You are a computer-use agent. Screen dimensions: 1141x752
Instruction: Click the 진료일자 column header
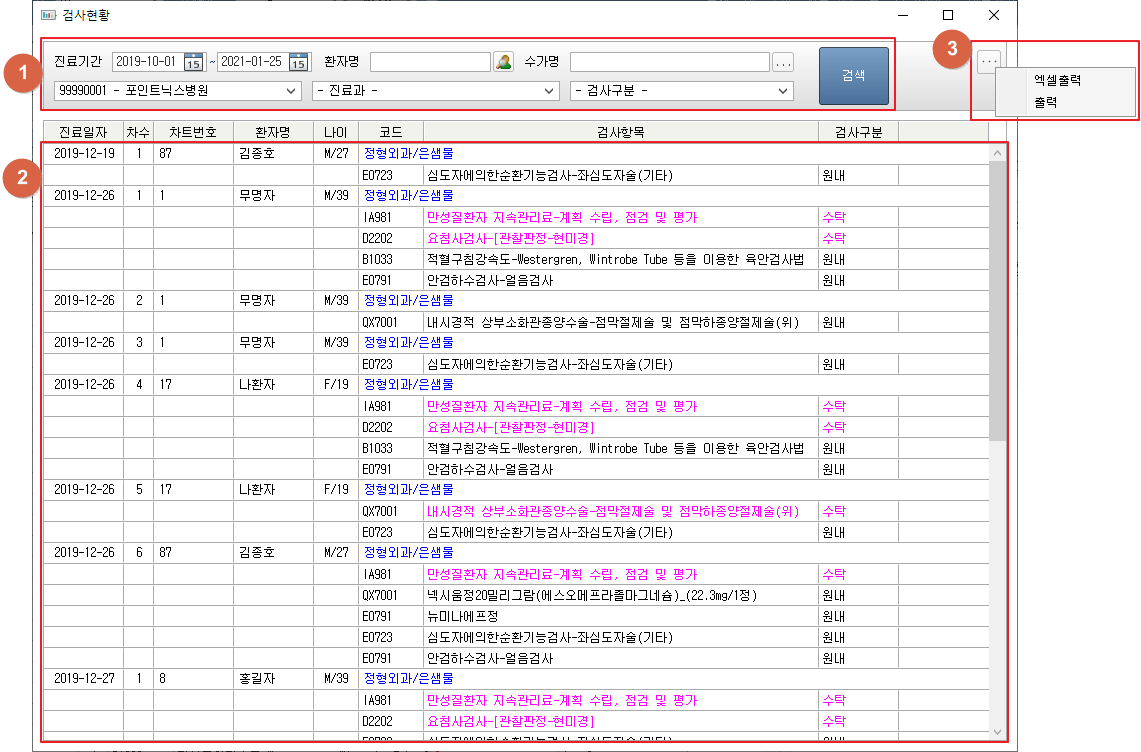83,132
